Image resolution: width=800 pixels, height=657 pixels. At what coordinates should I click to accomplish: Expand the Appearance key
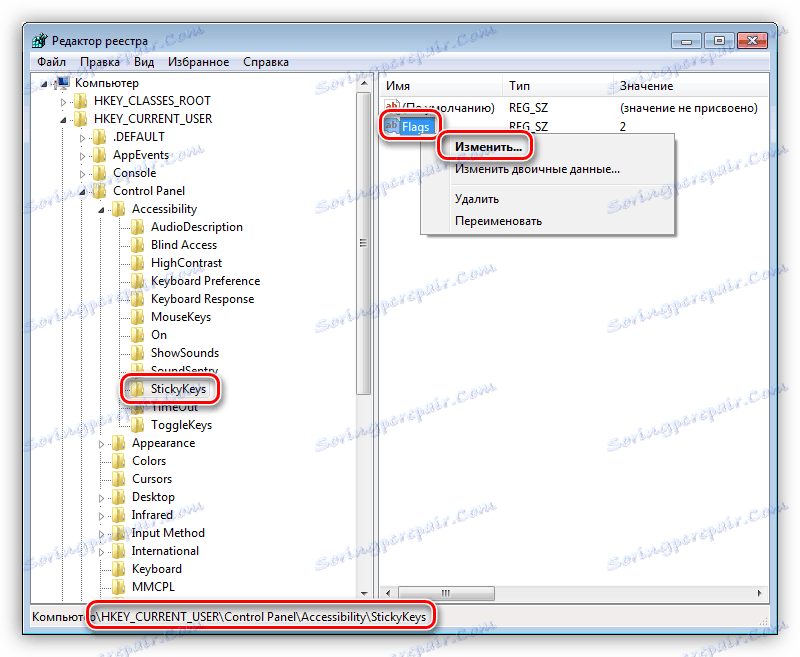tap(101, 444)
